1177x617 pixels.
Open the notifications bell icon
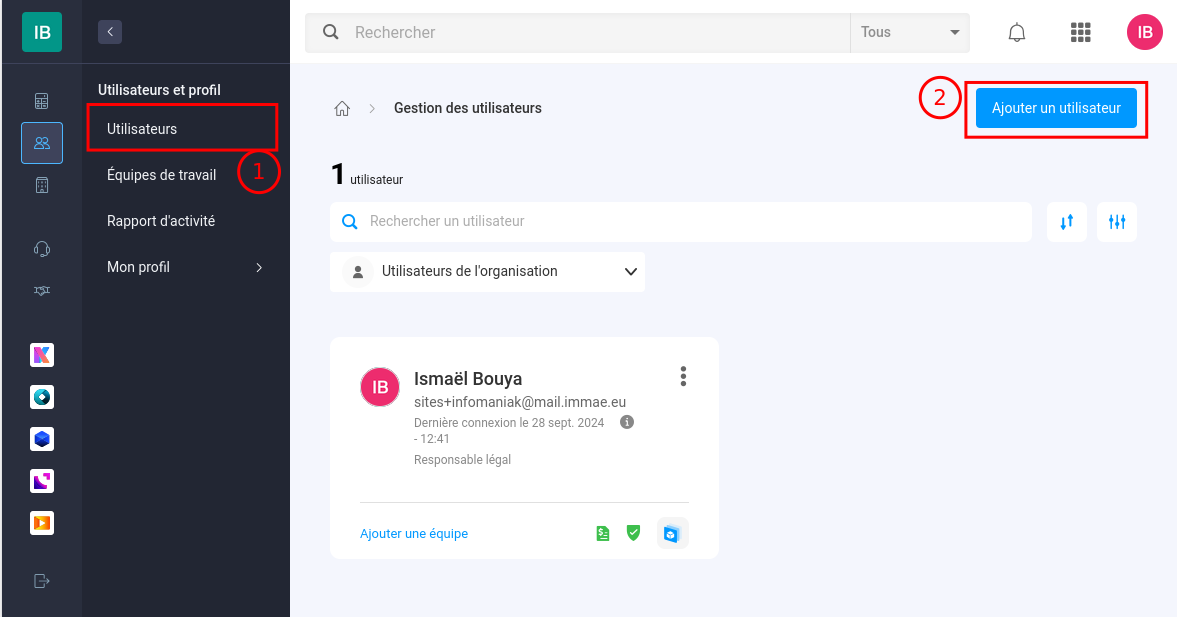[x=1016, y=32]
